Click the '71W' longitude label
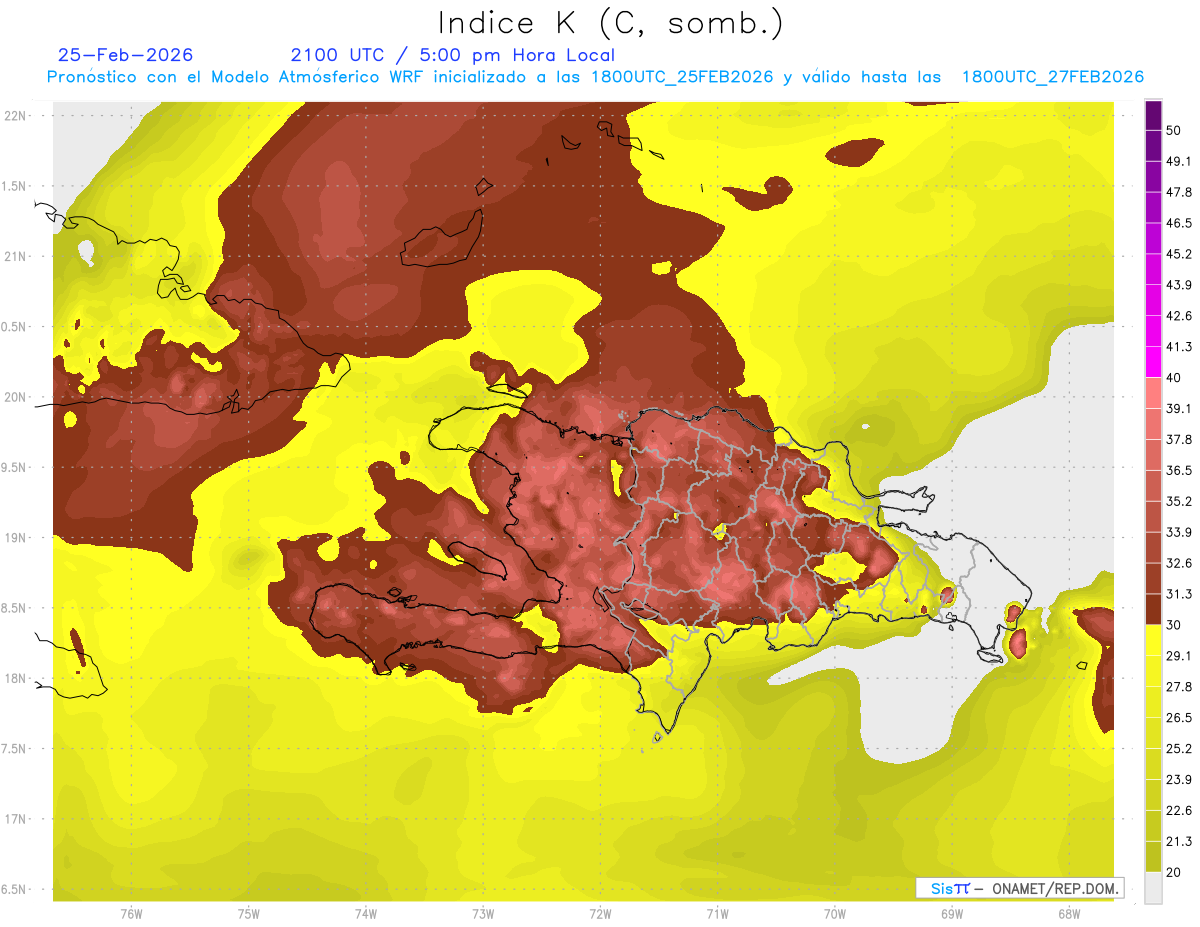The height and width of the screenshot is (927, 1200). (x=717, y=914)
